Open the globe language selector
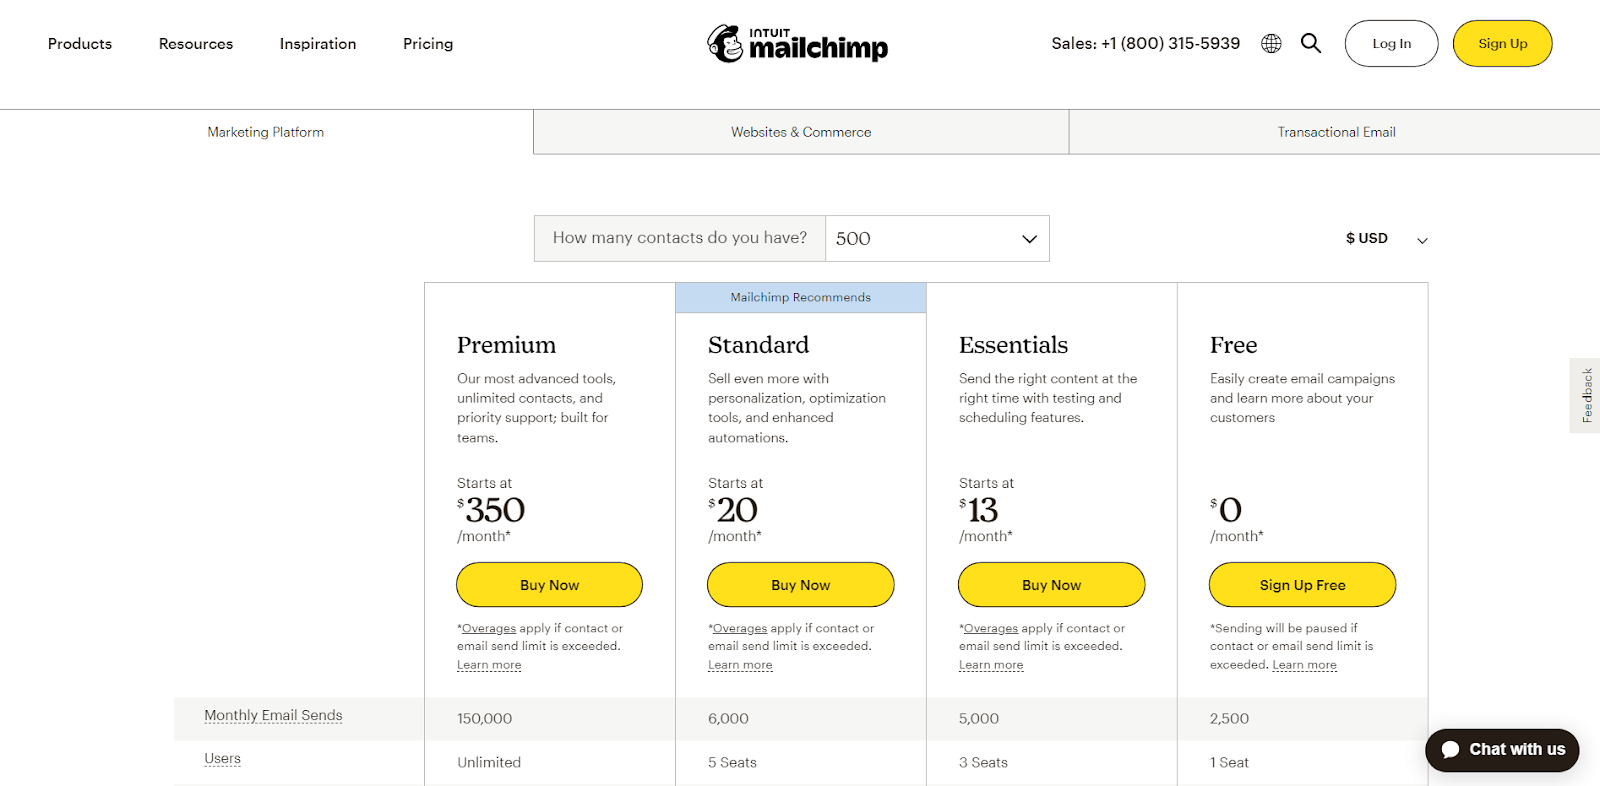Viewport: 1600px width, 786px height. [x=1271, y=44]
